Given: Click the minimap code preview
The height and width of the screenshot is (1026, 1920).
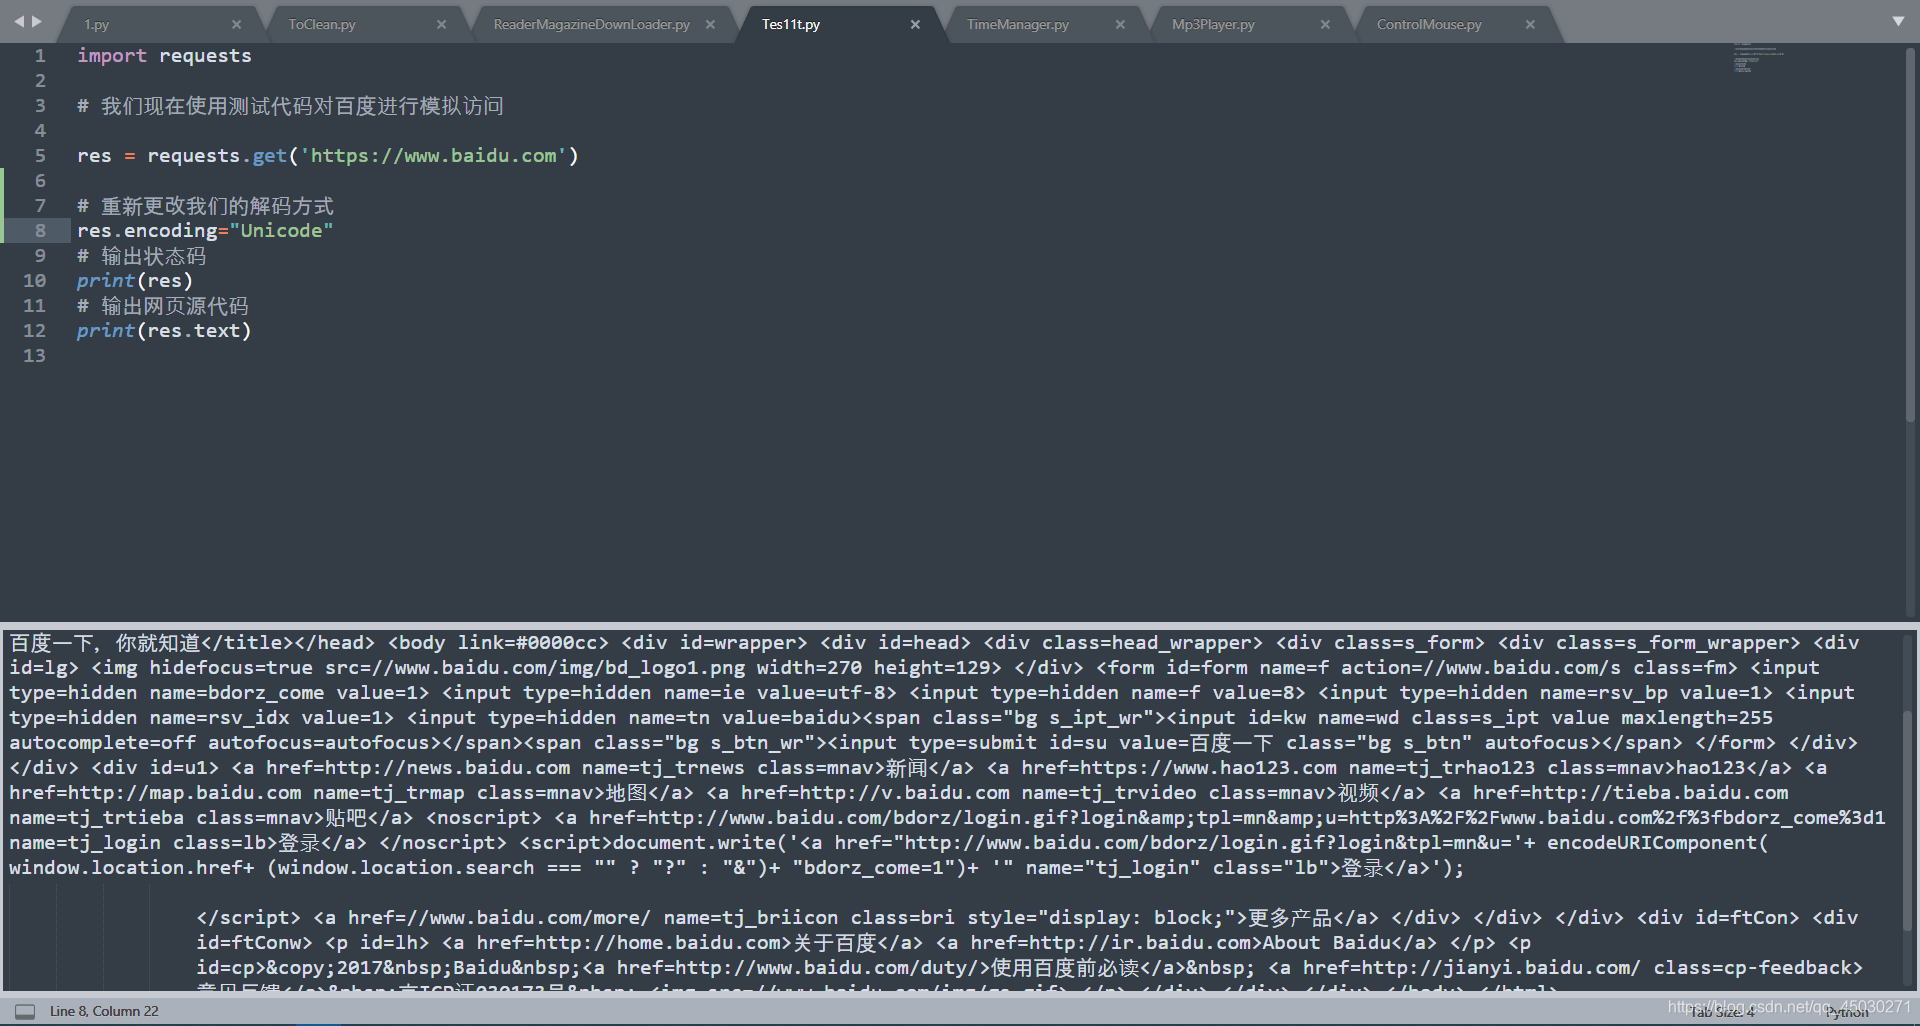Looking at the screenshot, I should pyautogui.click(x=1757, y=58).
